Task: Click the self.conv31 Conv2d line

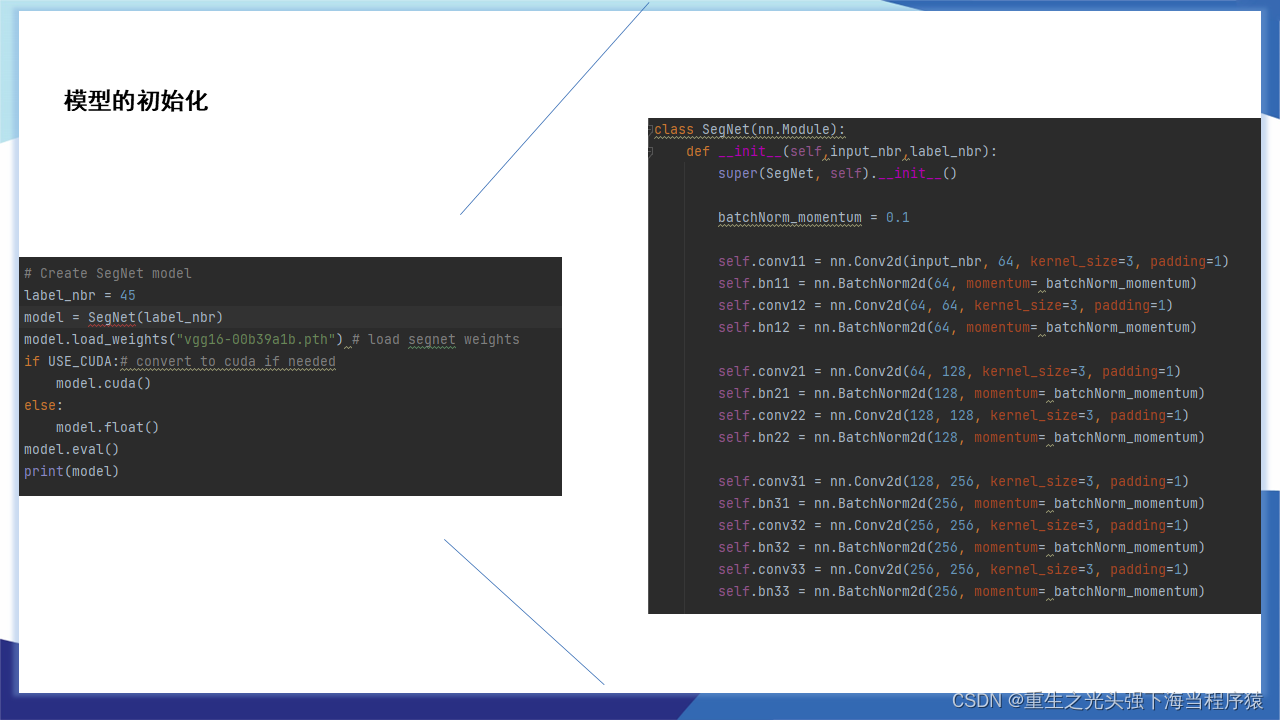Action: point(954,482)
